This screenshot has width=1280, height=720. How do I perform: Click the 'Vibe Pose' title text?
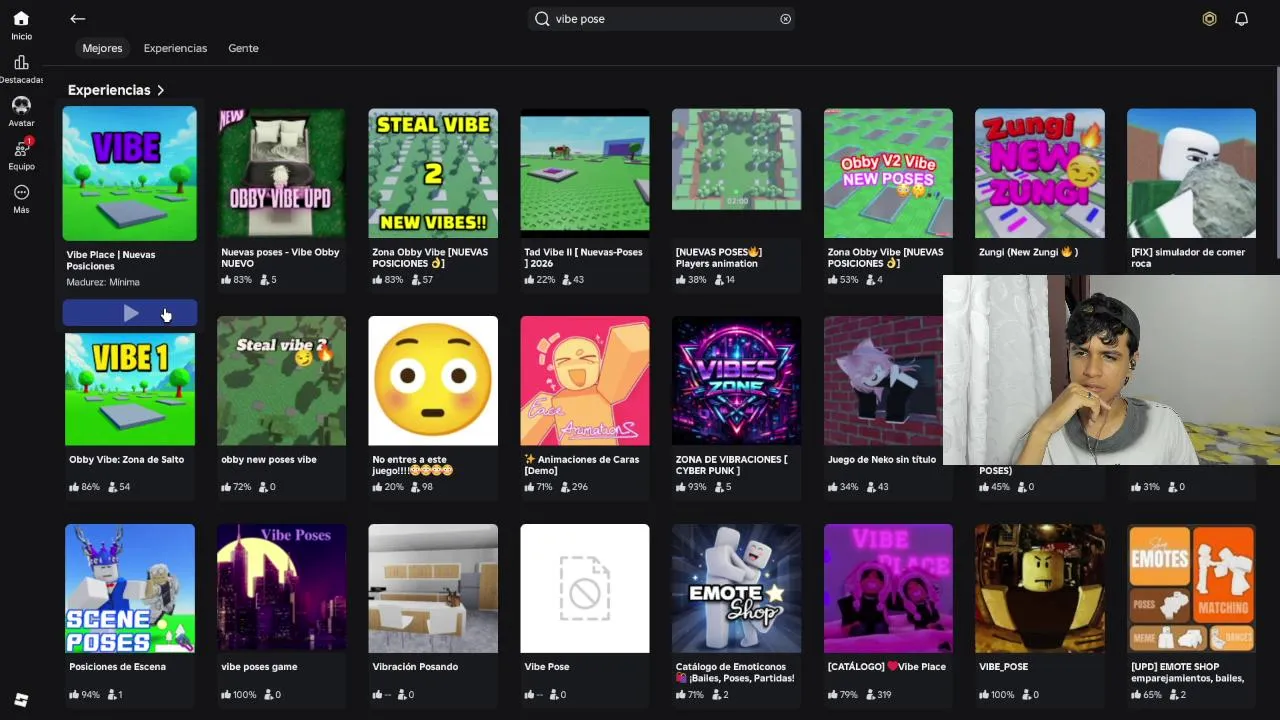tap(547, 667)
